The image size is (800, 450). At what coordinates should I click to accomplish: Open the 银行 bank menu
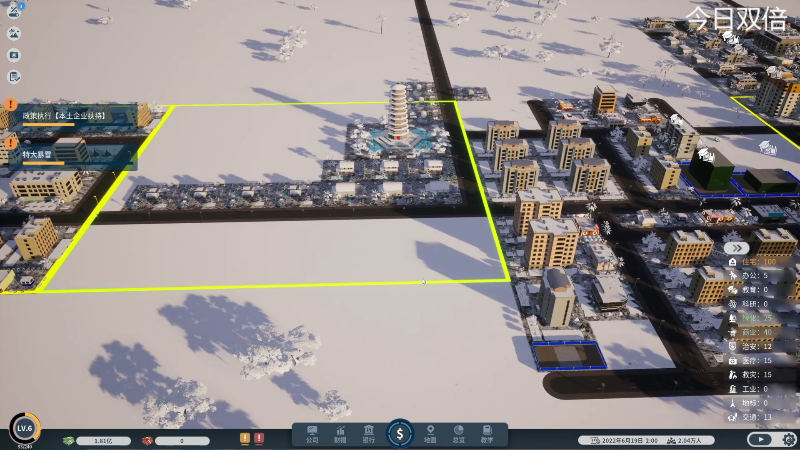(368, 435)
